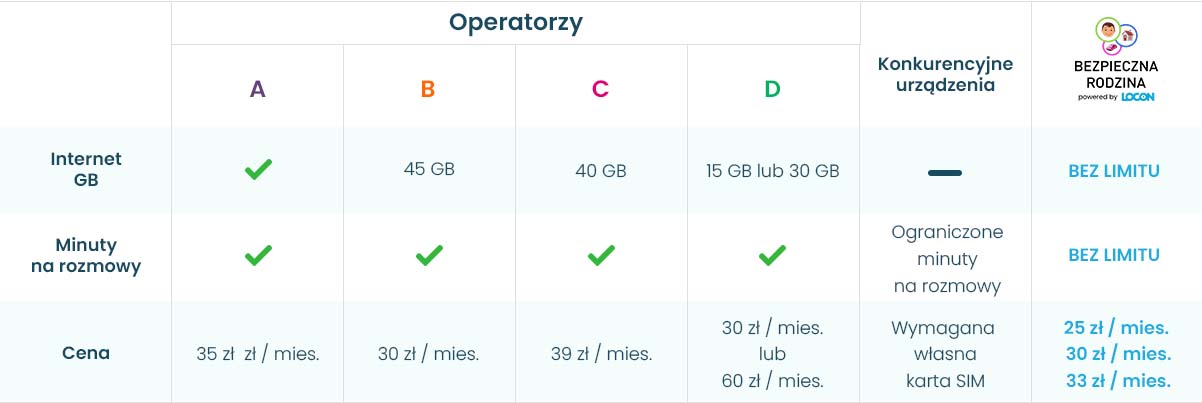Select the pink operator C column header
Image resolution: width=1202 pixels, height=403 pixels.
point(600,89)
